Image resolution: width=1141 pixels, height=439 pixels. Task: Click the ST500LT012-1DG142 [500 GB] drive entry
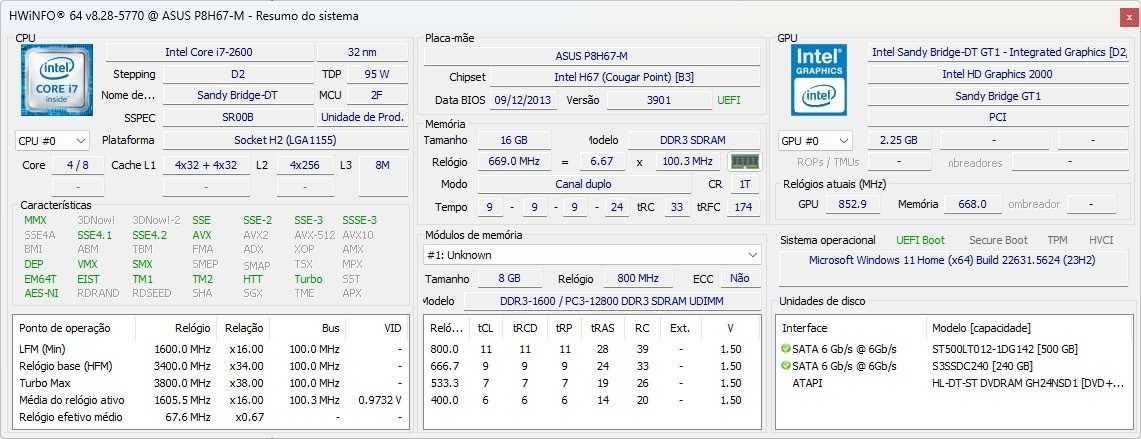pyautogui.click(x=1005, y=349)
